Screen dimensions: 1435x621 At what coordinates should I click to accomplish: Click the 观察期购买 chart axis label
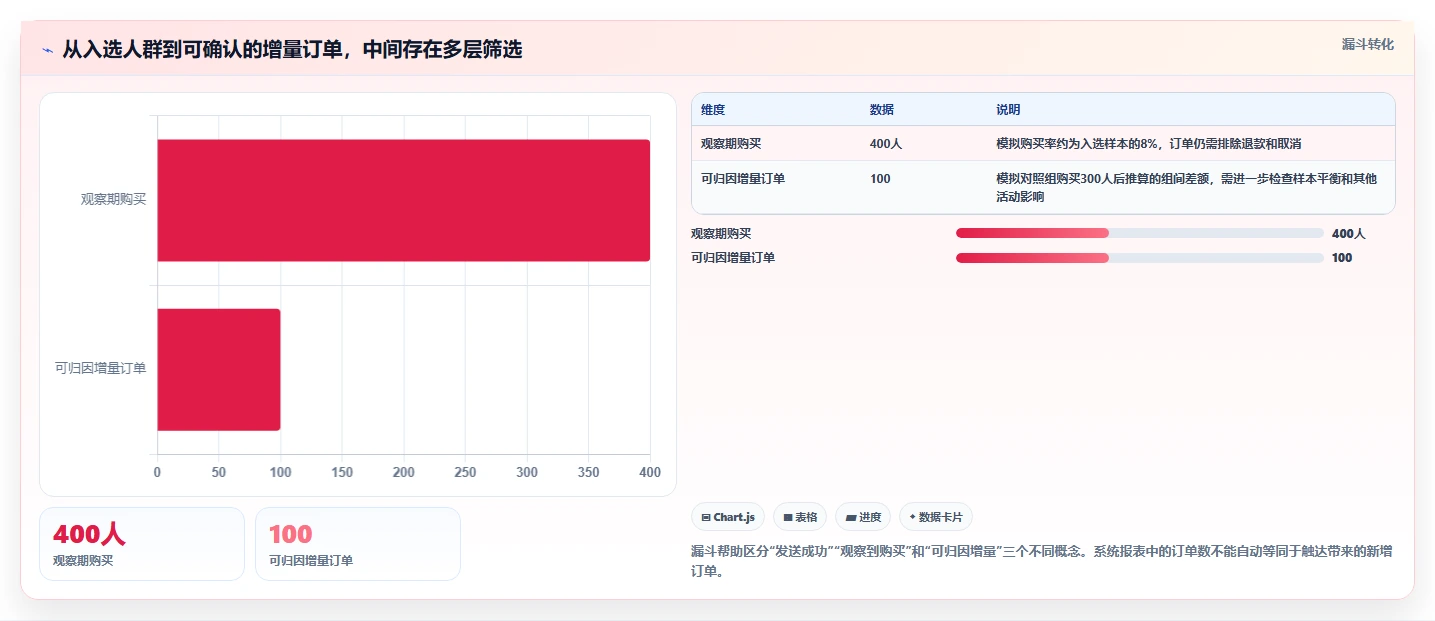113,200
